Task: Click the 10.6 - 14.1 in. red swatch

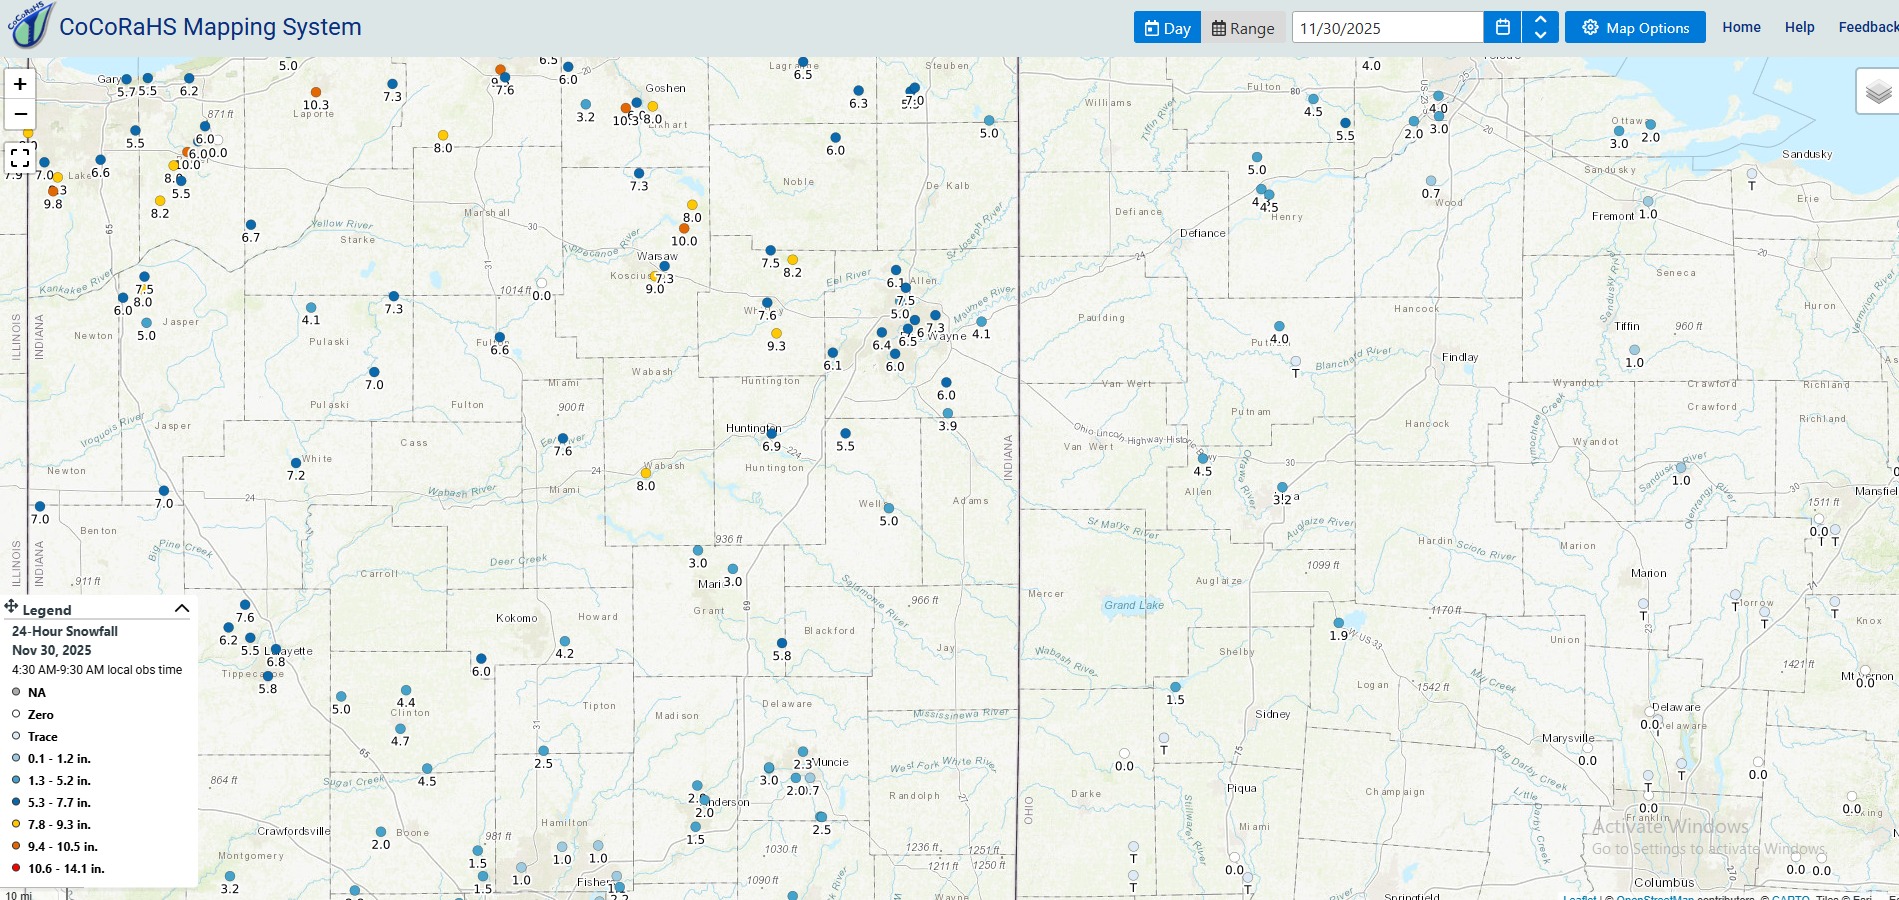Action: pos(16,868)
